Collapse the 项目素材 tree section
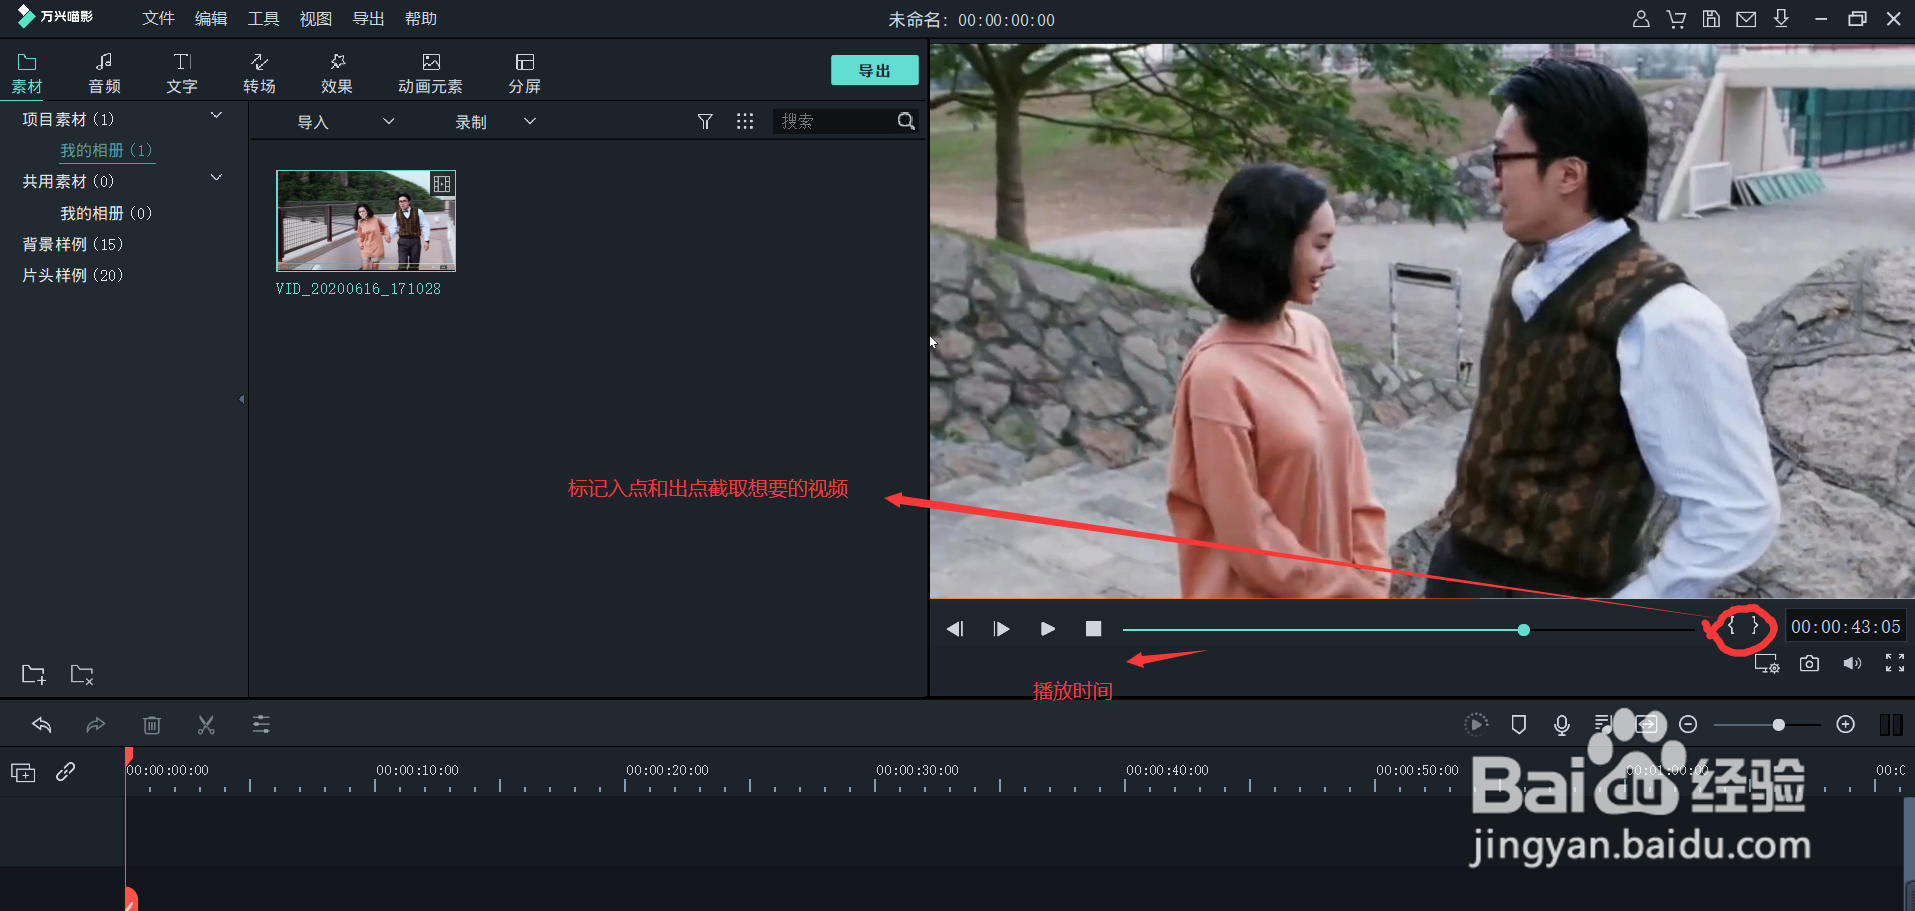This screenshot has height=911, width=1915. tap(216, 116)
